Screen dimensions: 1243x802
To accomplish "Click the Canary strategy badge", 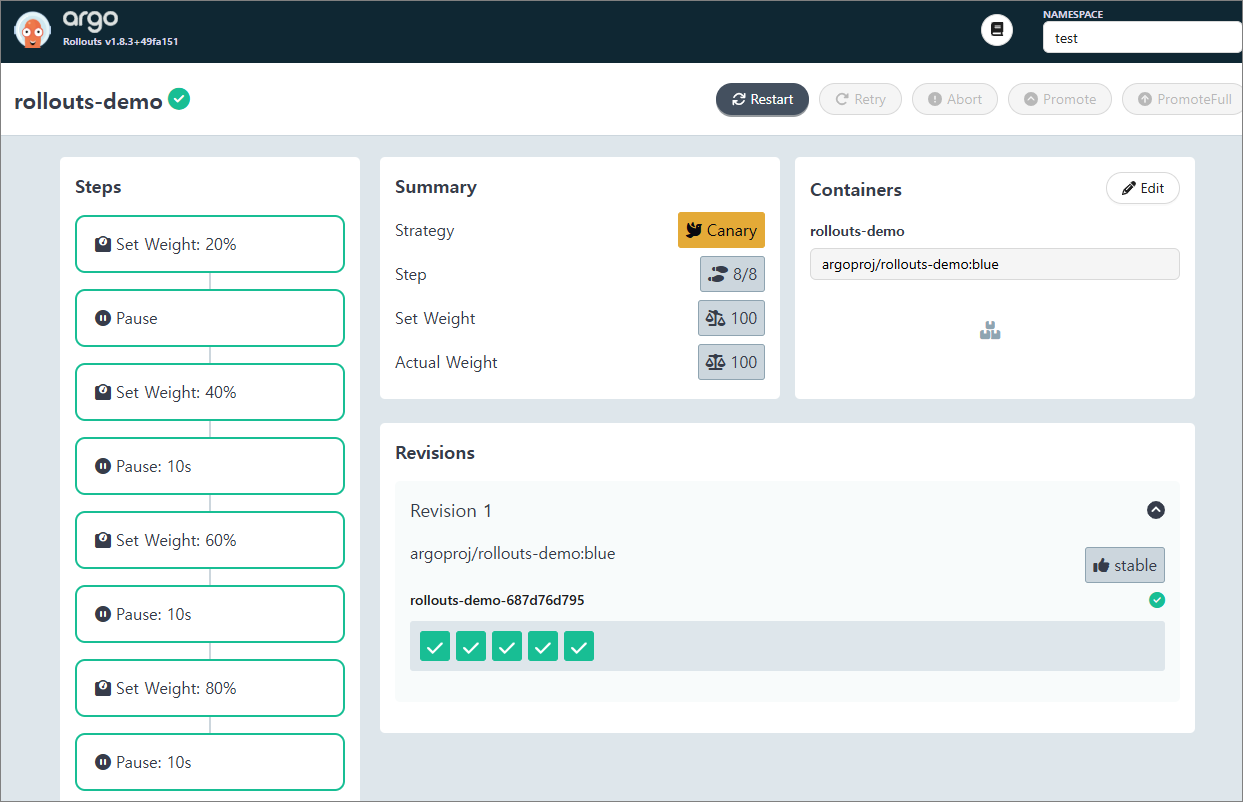I will pyautogui.click(x=721, y=230).
